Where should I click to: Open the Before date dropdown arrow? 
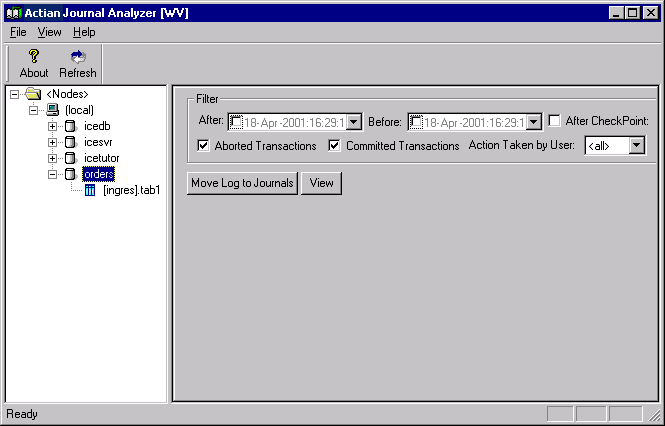(533, 122)
